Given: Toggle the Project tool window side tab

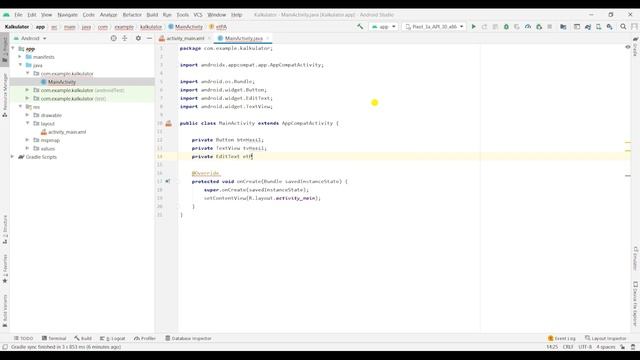Looking at the screenshot, I should pos(5,50).
